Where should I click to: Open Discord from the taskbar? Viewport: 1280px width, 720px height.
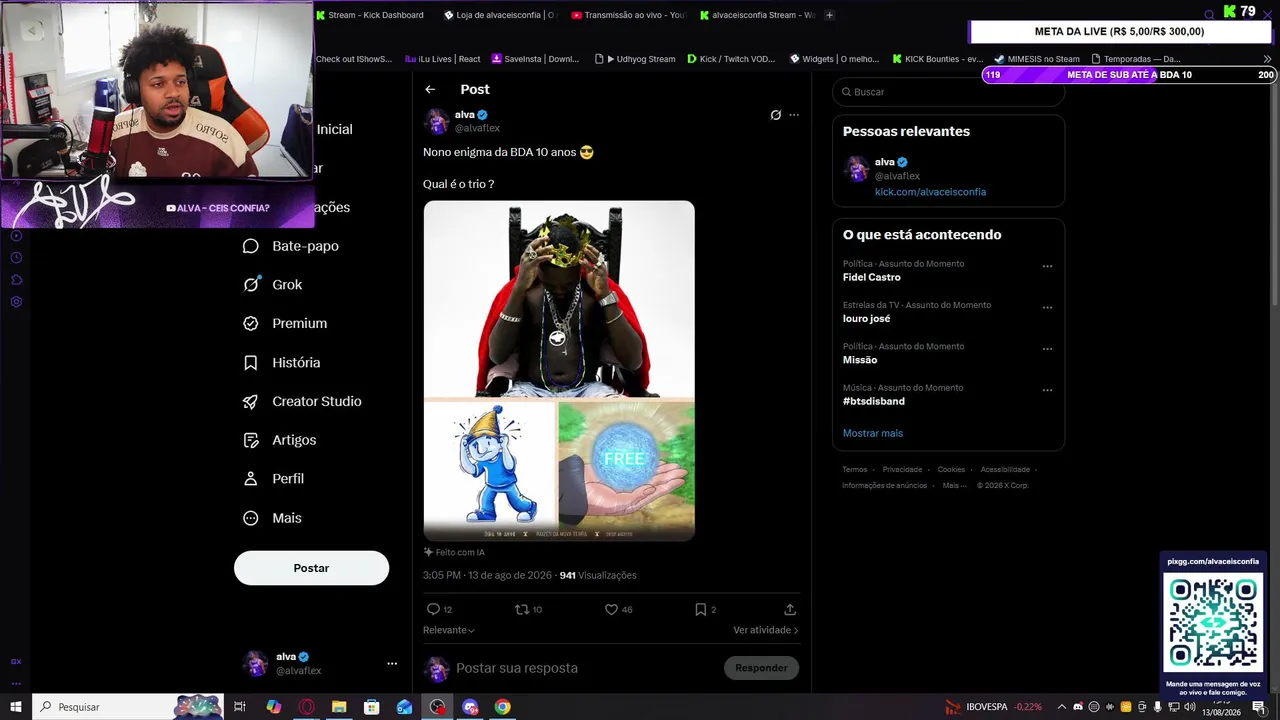(x=470, y=707)
